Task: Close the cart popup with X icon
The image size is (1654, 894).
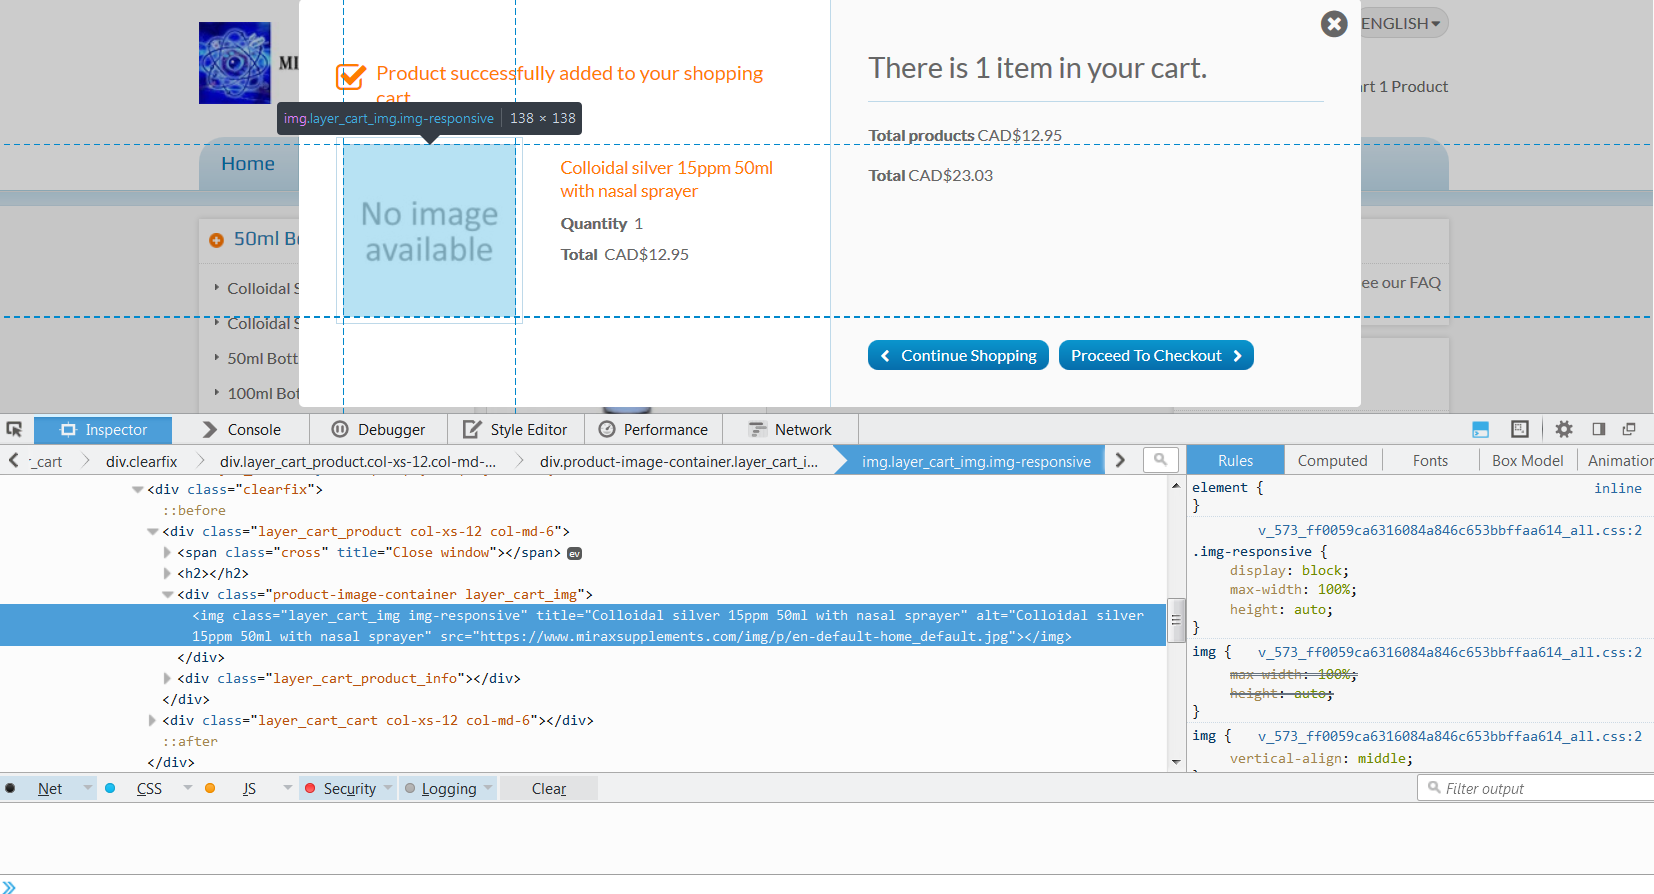Action: (x=1334, y=24)
